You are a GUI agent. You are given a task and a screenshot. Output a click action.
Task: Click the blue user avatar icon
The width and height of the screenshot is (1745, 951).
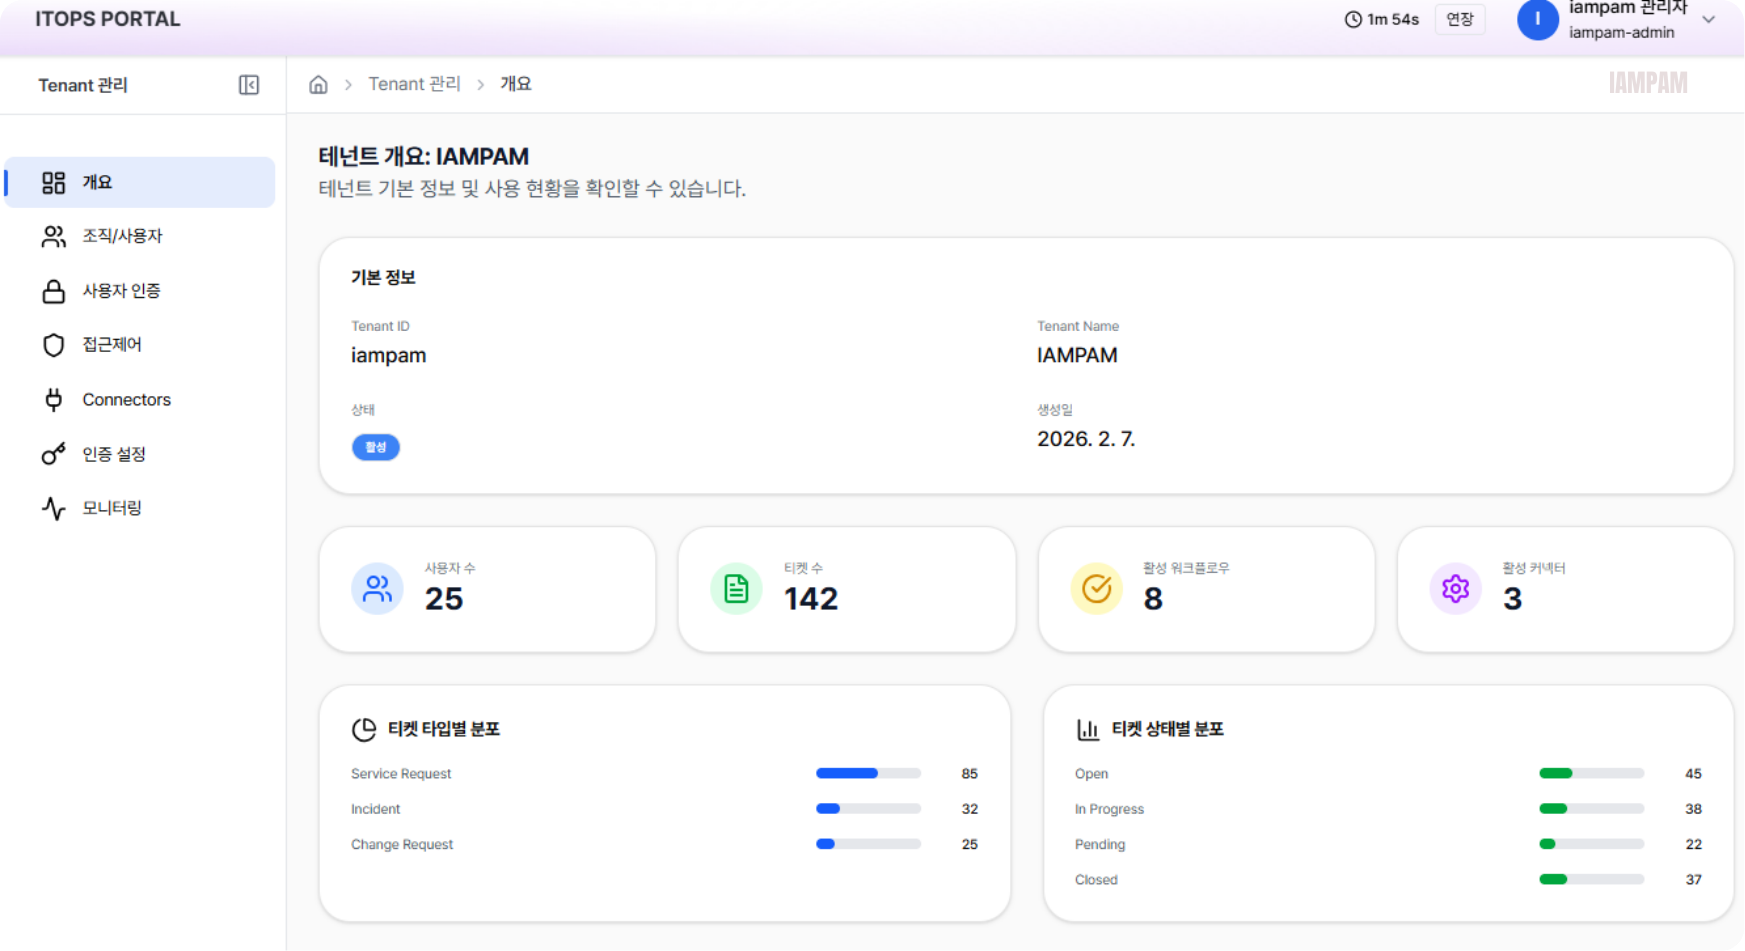[1537, 20]
